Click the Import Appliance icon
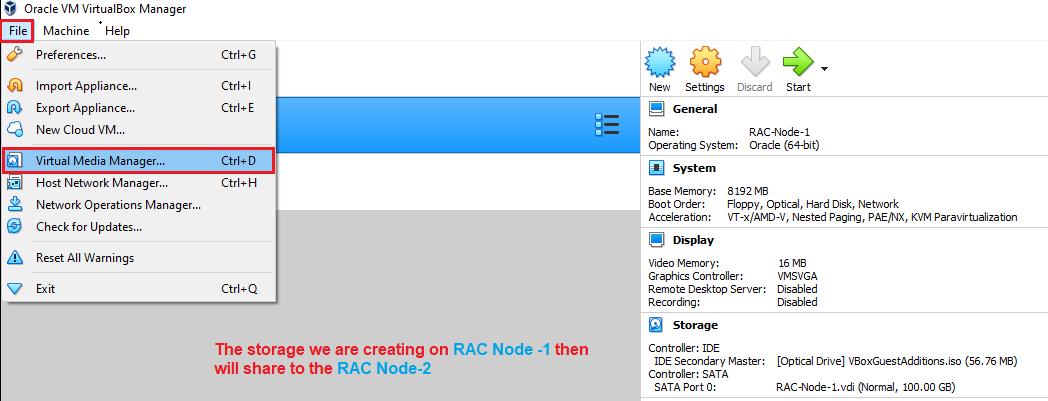Screen dimensions: 1048x401 coord(15,86)
